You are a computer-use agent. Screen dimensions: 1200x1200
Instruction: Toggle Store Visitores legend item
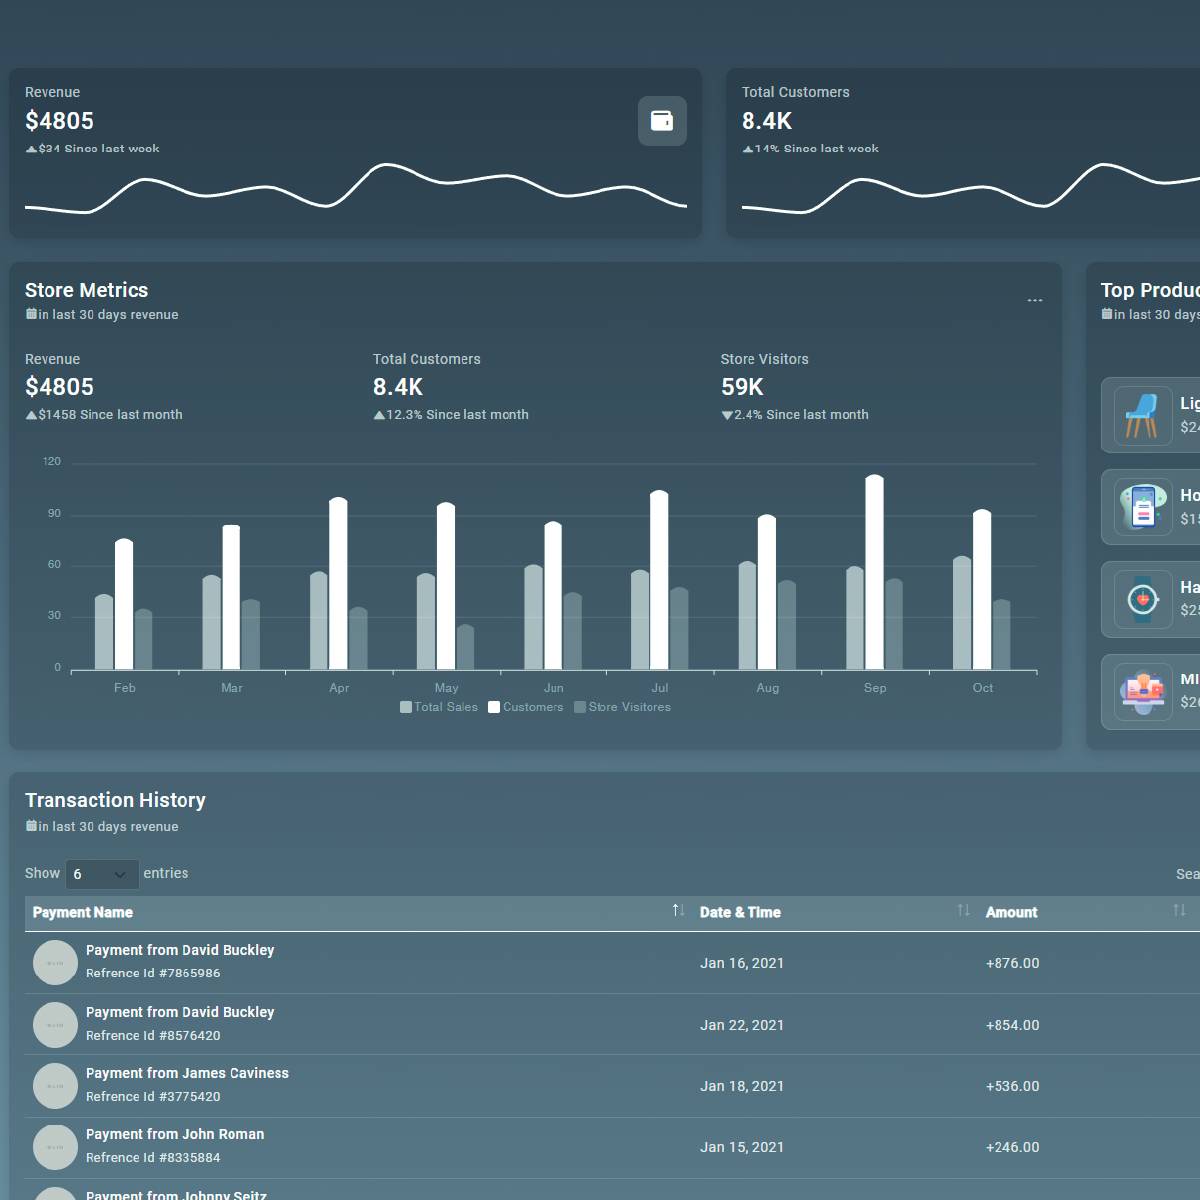(x=622, y=707)
